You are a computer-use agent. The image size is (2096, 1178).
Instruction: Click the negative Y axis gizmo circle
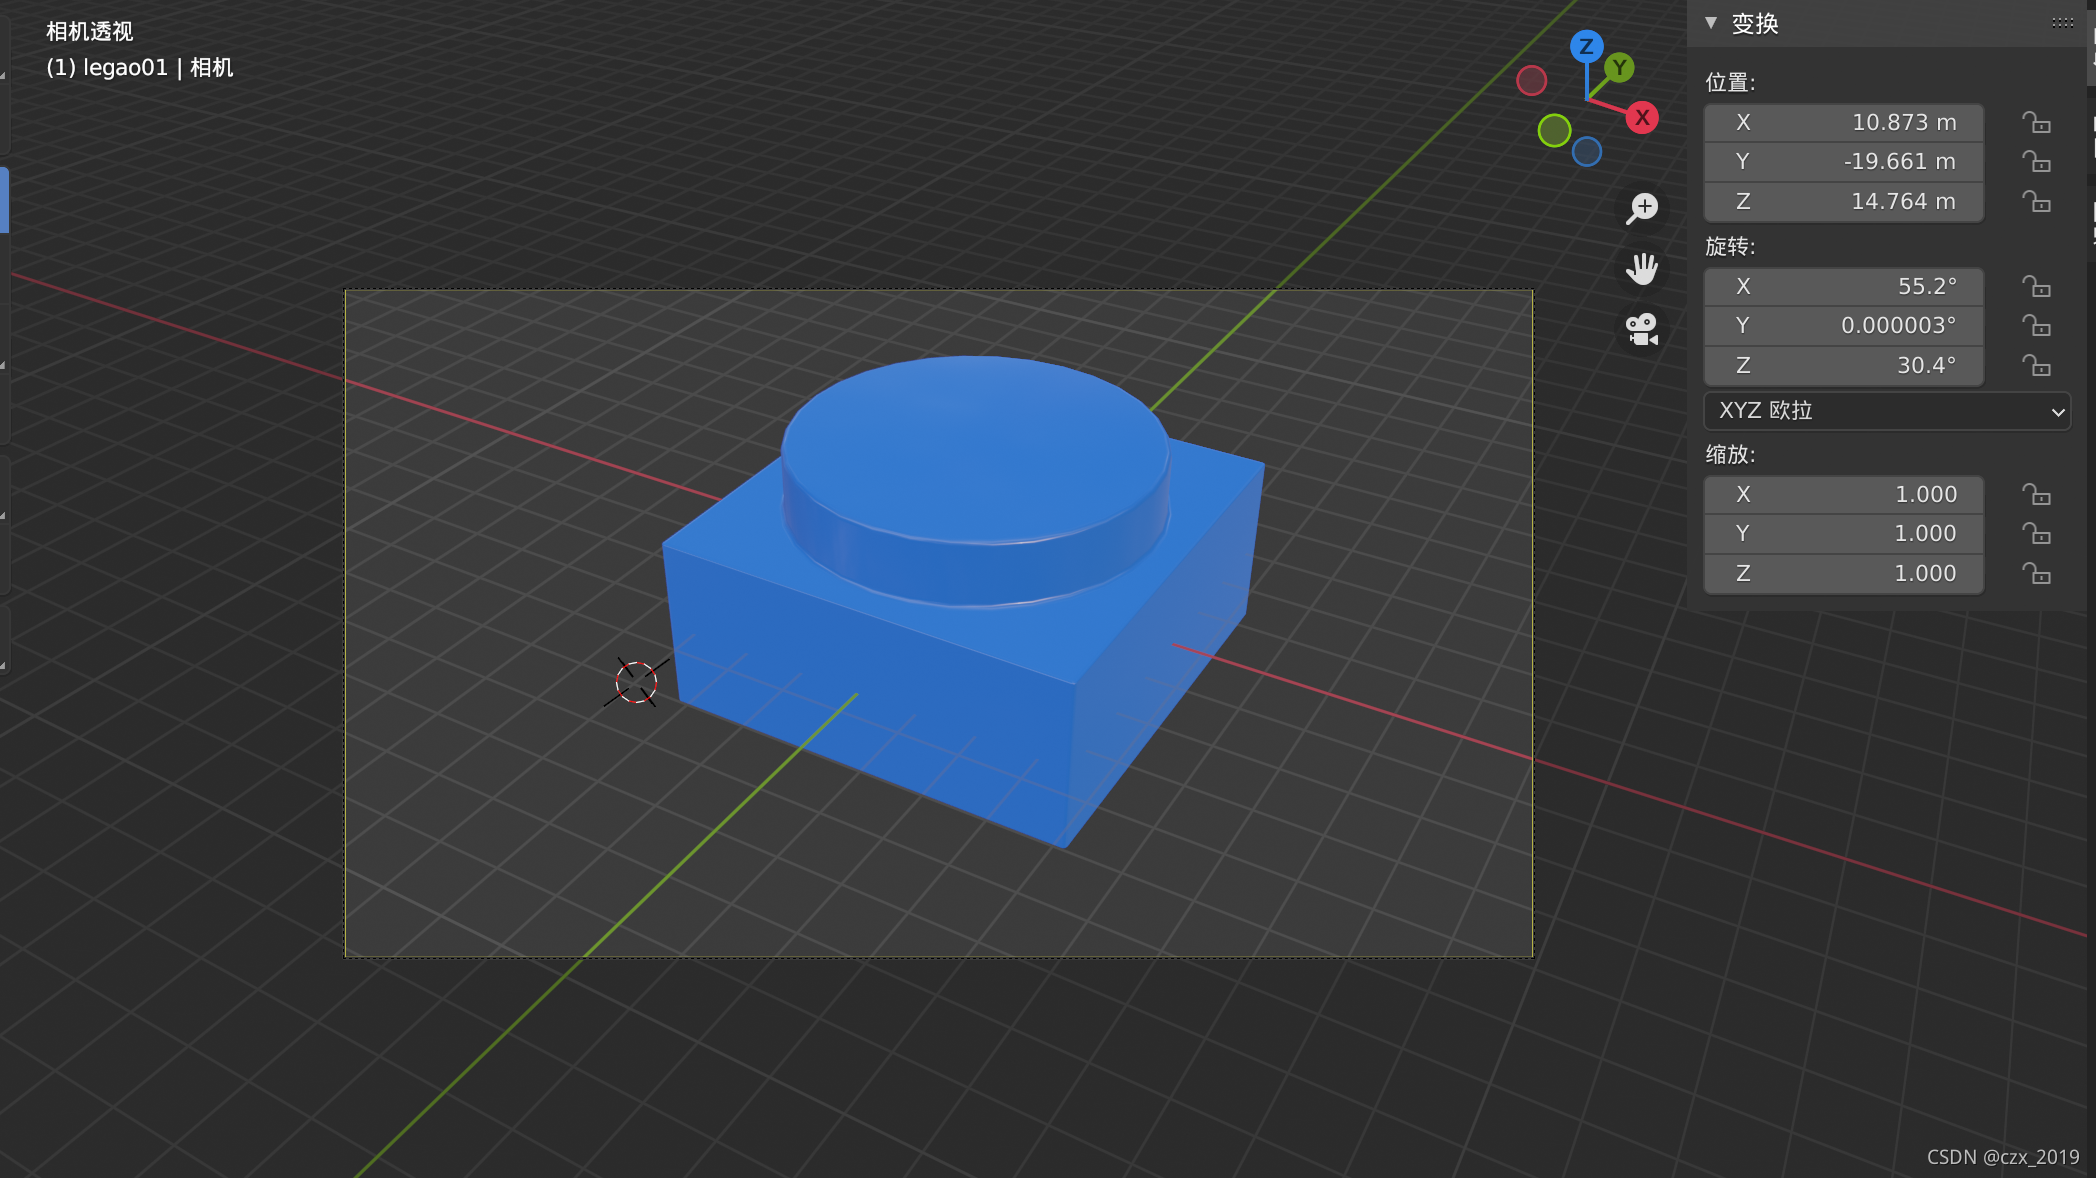1554,130
